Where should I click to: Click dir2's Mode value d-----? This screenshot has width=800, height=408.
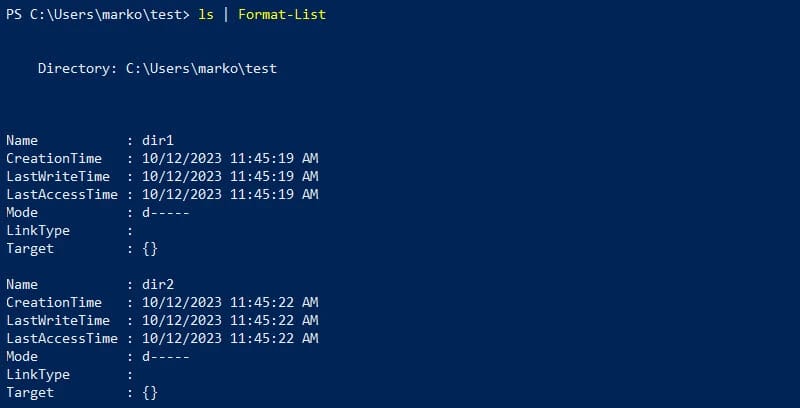pos(166,357)
